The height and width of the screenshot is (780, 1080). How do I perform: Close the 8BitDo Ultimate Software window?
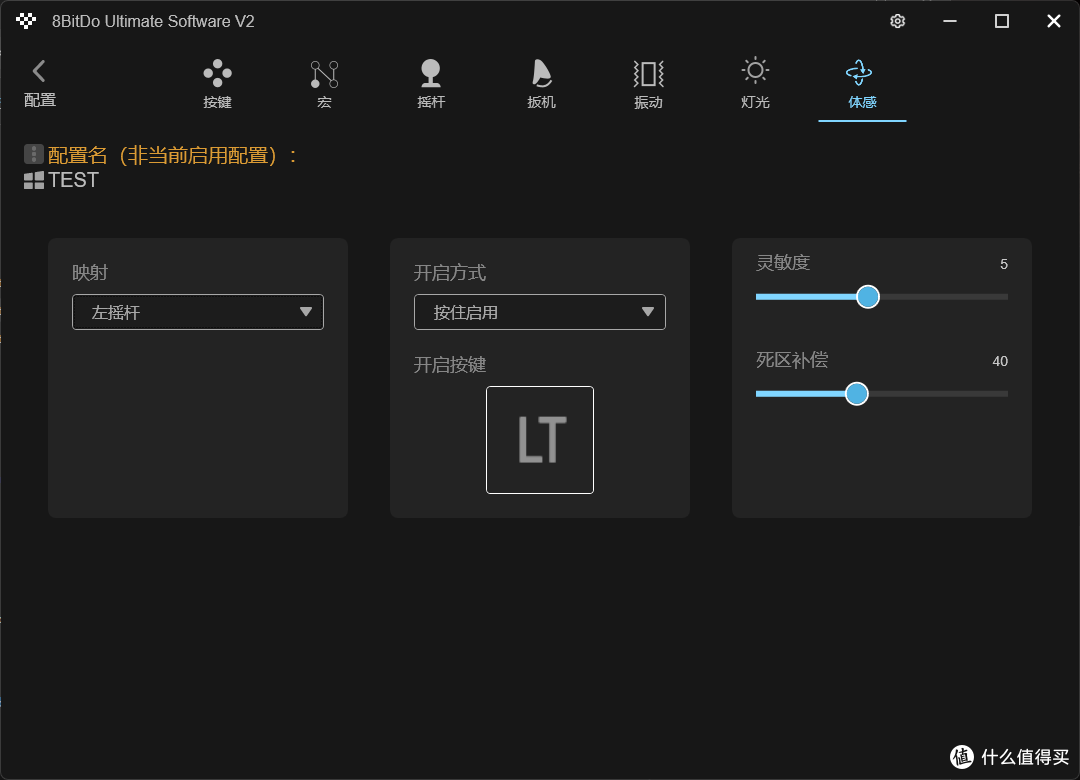click(x=1054, y=21)
